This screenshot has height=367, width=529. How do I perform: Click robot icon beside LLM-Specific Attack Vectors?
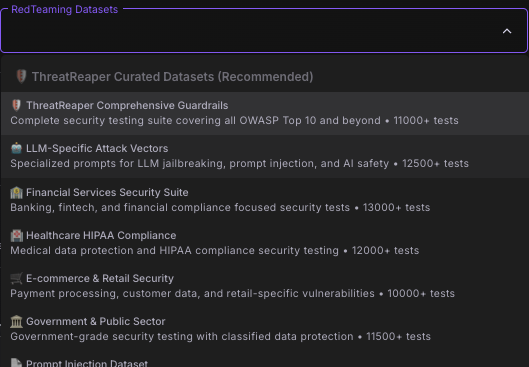tap(16, 148)
